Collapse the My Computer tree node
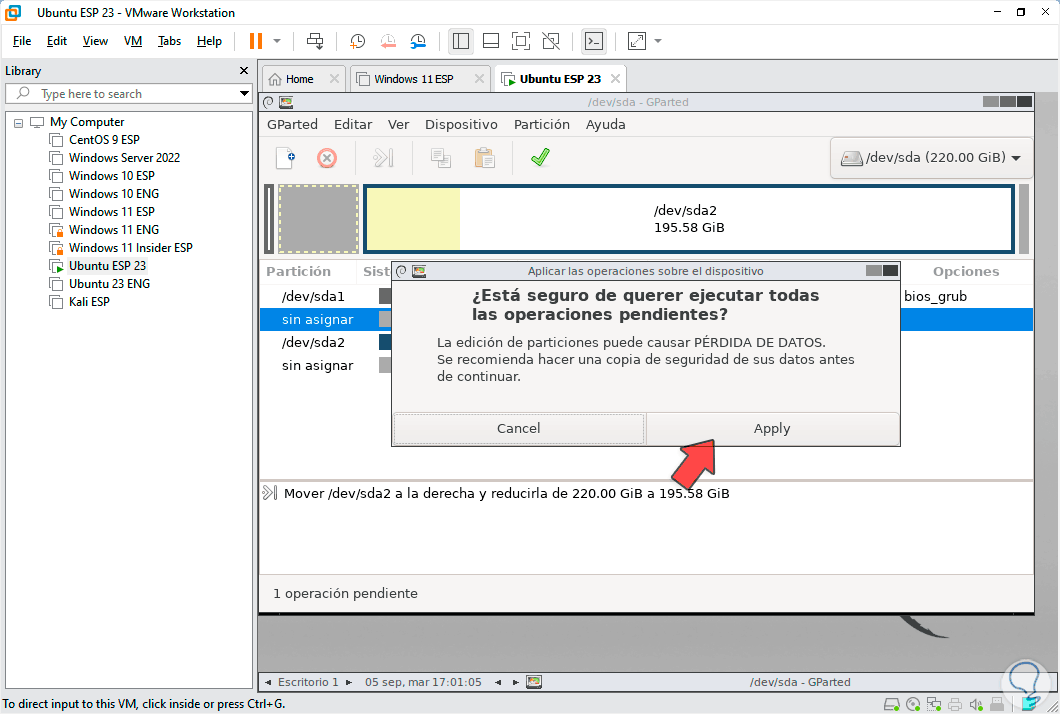The height and width of the screenshot is (714, 1060). pyautogui.click(x=18, y=123)
